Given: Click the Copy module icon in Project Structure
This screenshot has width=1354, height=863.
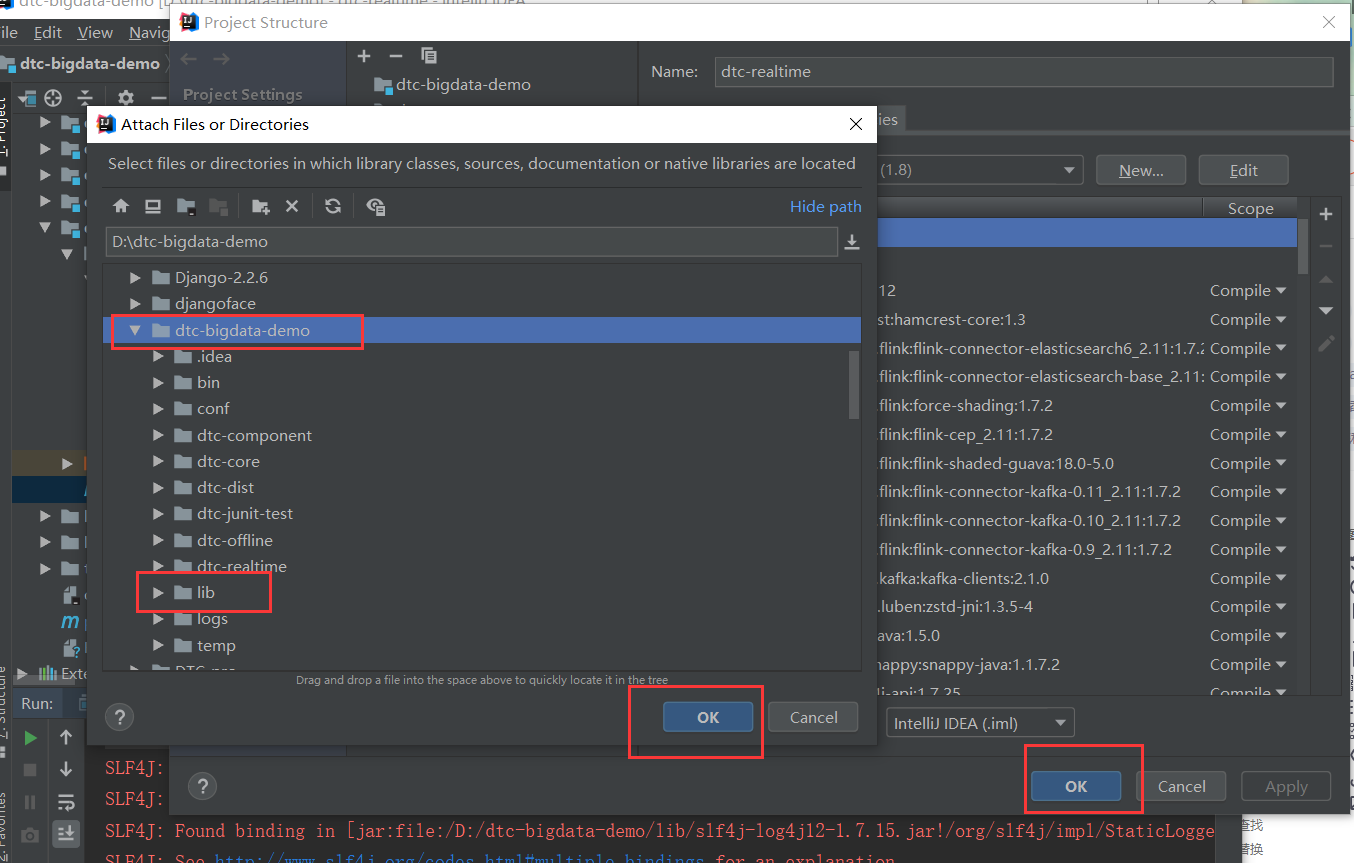Looking at the screenshot, I should click(429, 56).
